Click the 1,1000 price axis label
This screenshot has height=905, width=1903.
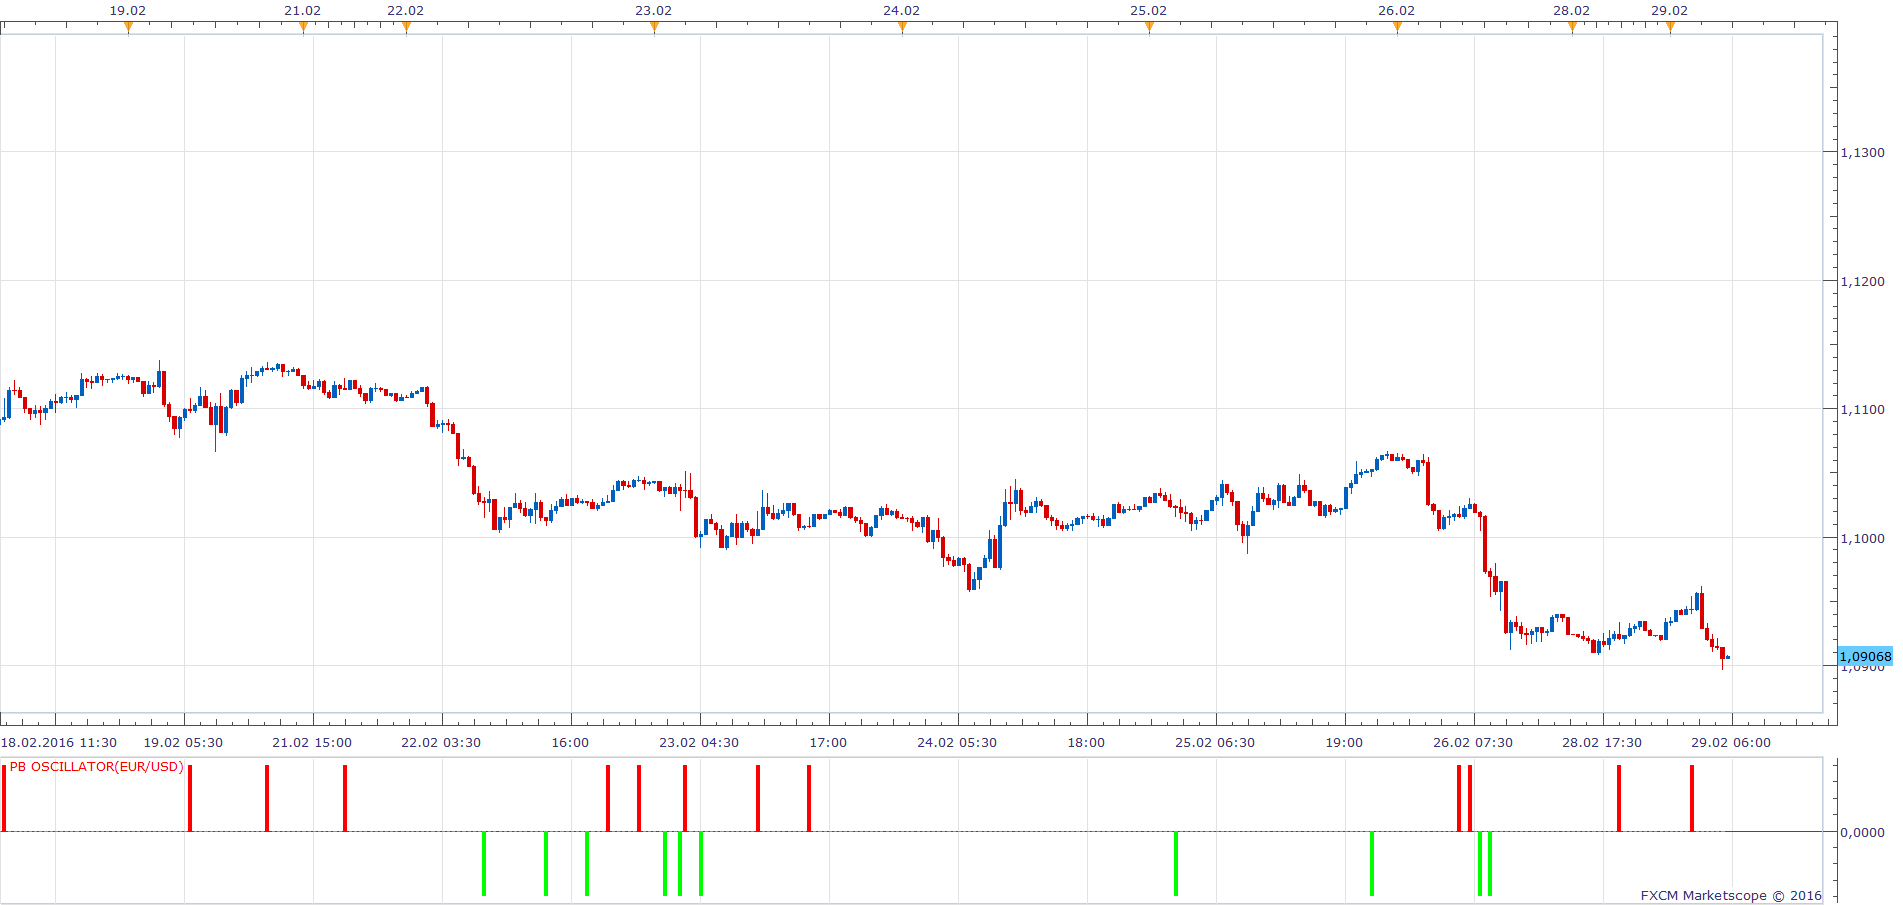click(x=1863, y=539)
